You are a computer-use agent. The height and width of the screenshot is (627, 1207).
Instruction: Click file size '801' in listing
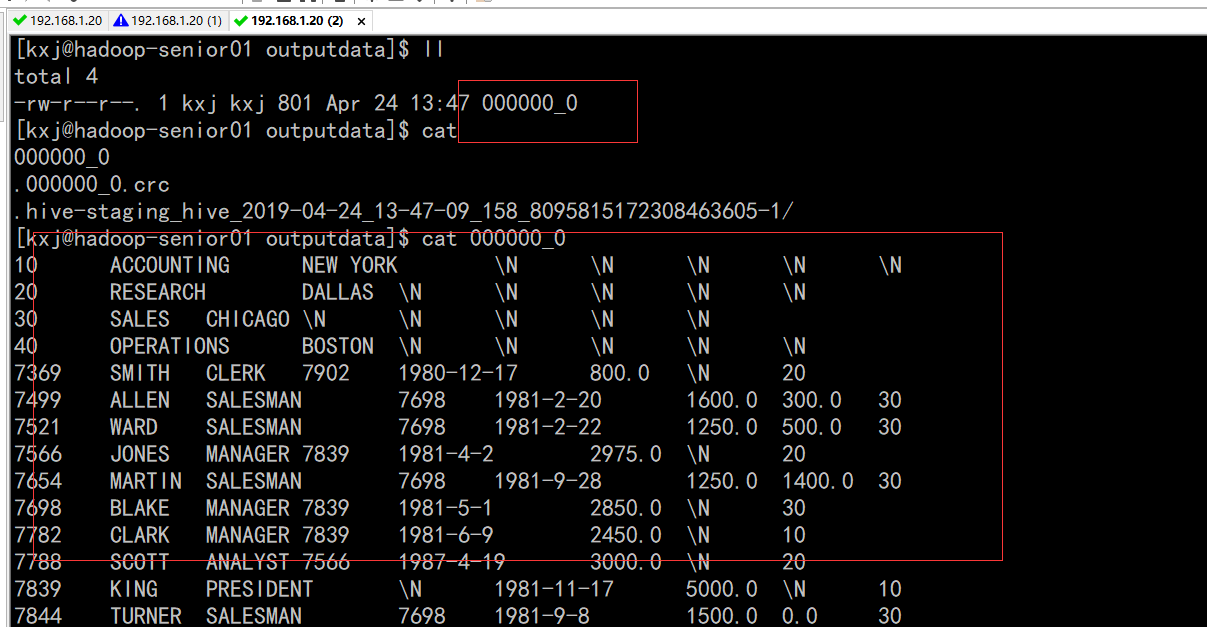[296, 103]
